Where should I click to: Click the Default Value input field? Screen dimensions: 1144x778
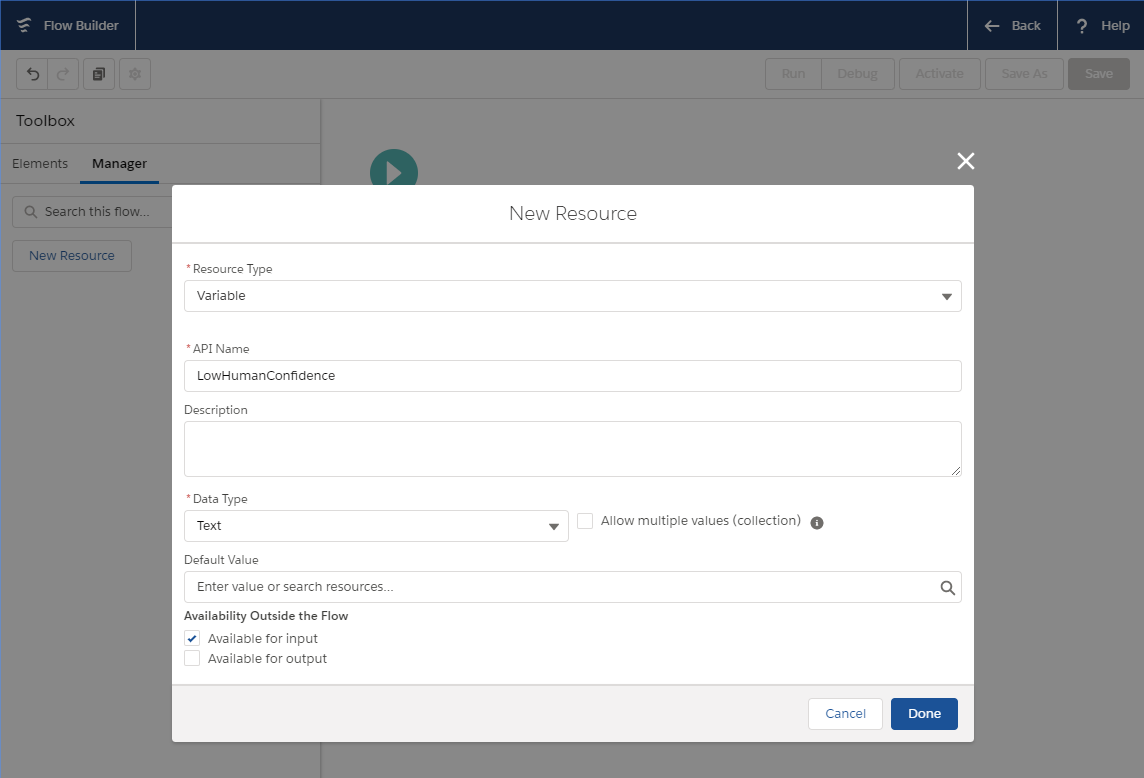tap(573, 588)
